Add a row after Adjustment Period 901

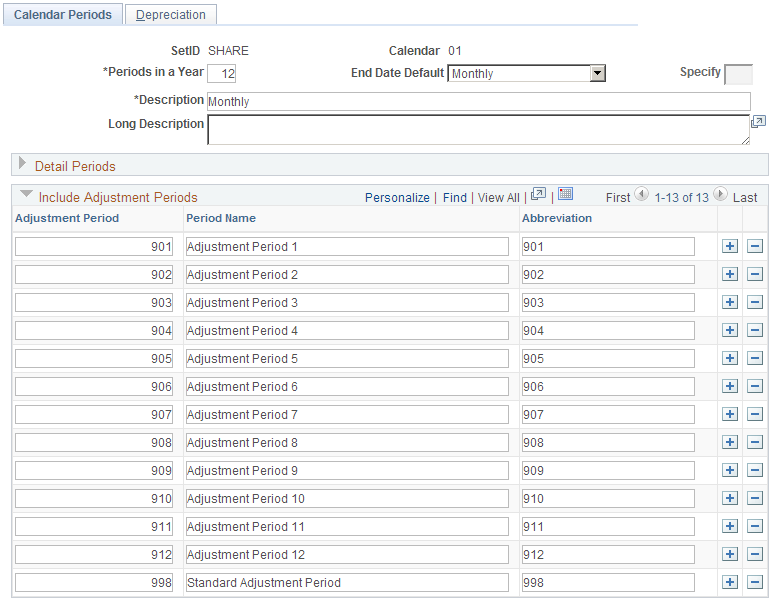(730, 246)
